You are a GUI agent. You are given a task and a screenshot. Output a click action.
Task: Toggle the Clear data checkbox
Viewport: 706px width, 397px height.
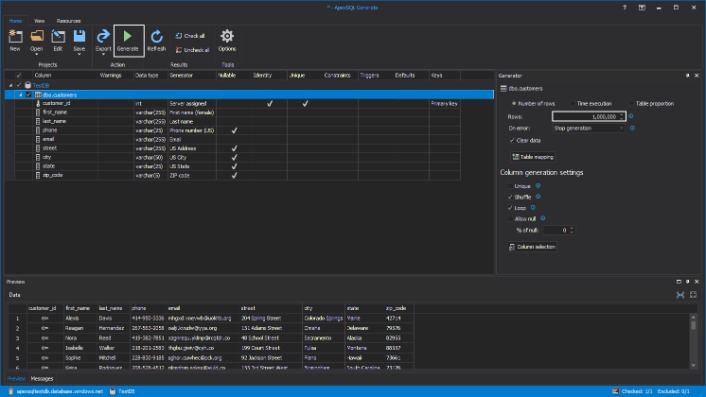point(511,140)
